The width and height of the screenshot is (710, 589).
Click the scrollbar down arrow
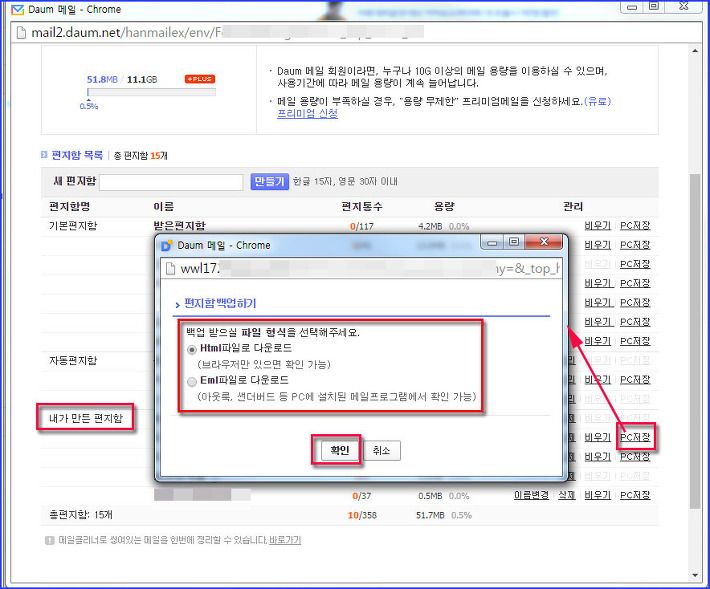695,575
